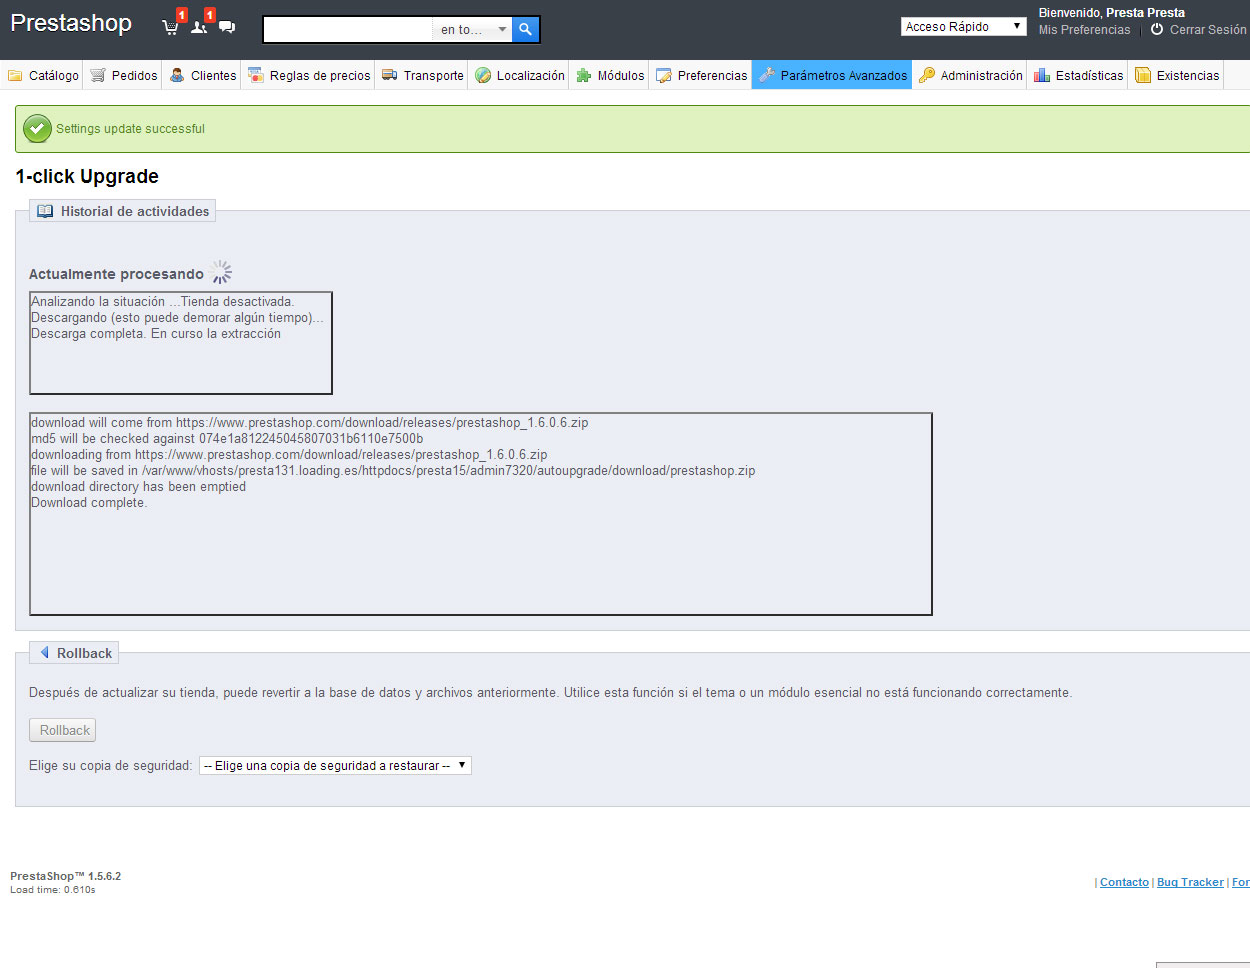The height and width of the screenshot is (968, 1250).
Task: Click the 'PrestaShop™ 1.5.6.2' version text
Action: 65,876
